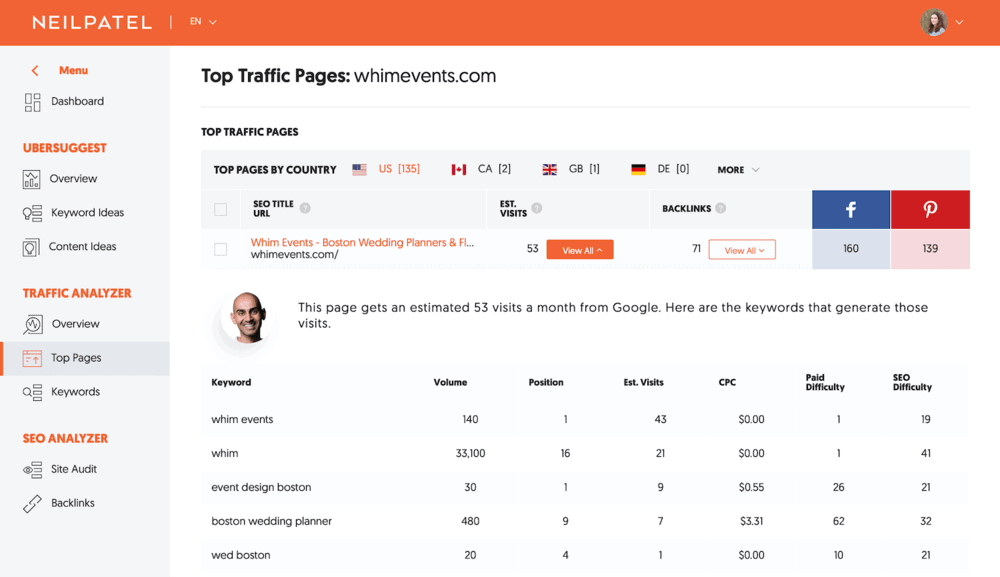Open Site Audit

[x=74, y=469]
